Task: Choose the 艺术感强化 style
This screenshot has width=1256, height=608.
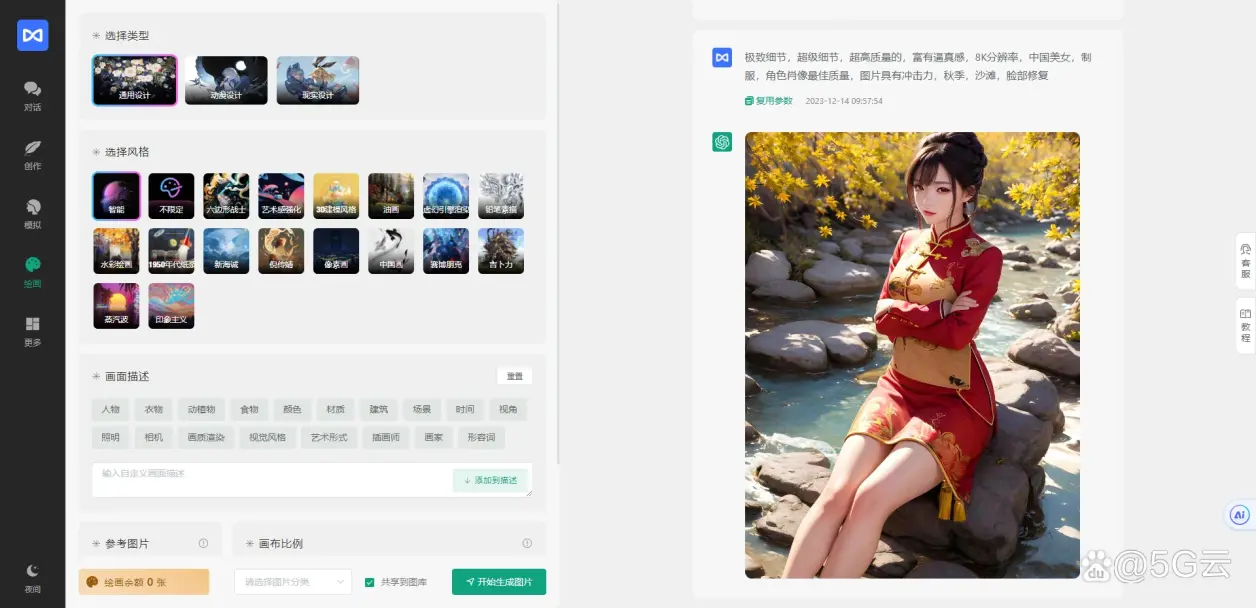Action: pyautogui.click(x=281, y=196)
